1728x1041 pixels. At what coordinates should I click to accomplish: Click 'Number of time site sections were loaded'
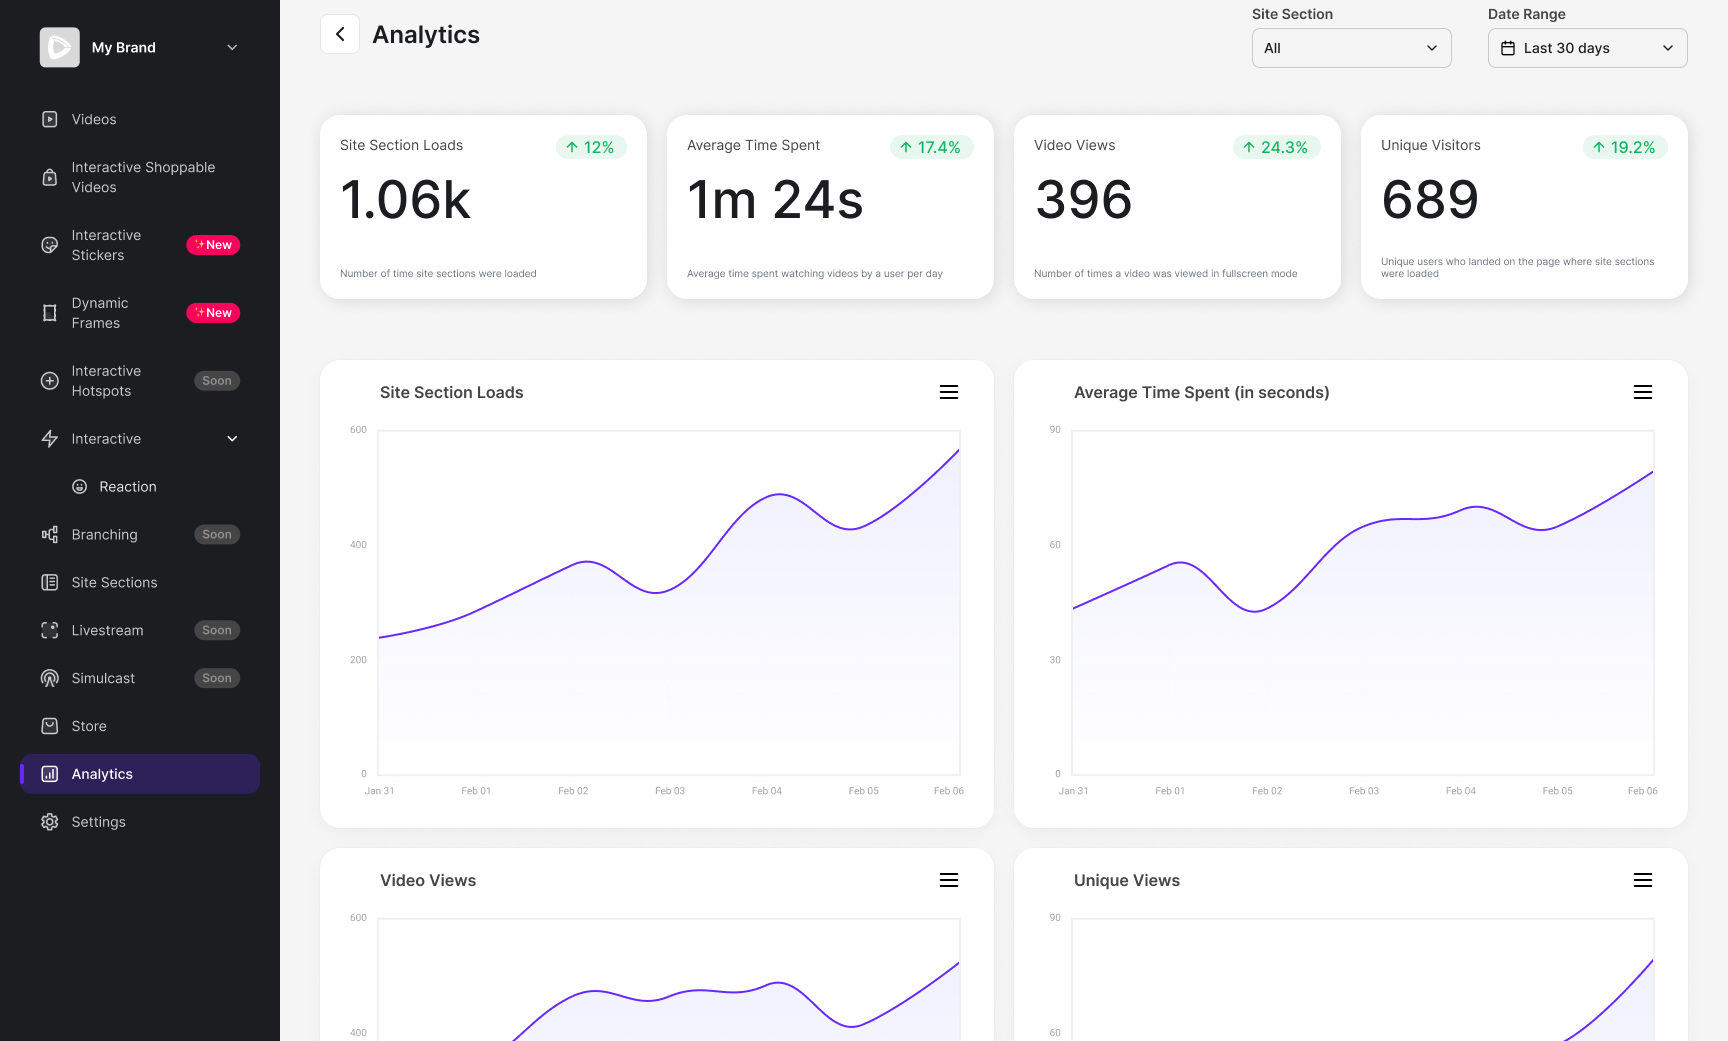point(438,274)
